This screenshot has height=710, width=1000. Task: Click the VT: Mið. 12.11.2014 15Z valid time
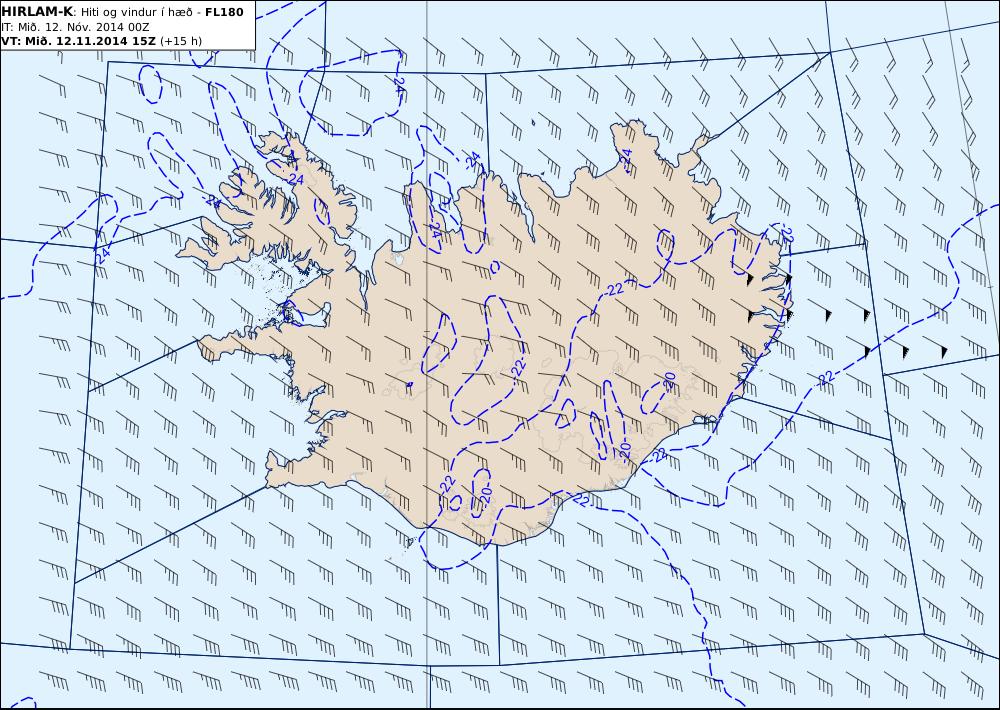(78, 41)
